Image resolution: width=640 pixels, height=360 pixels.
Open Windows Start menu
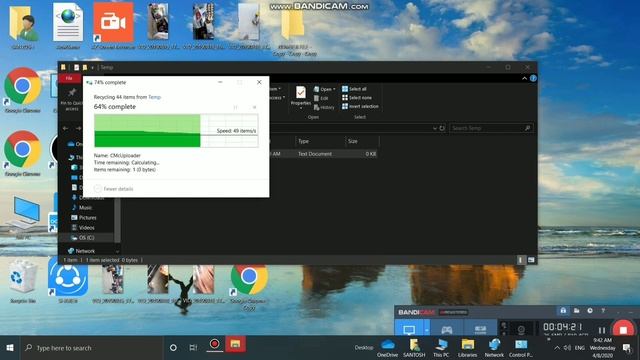[10, 348]
